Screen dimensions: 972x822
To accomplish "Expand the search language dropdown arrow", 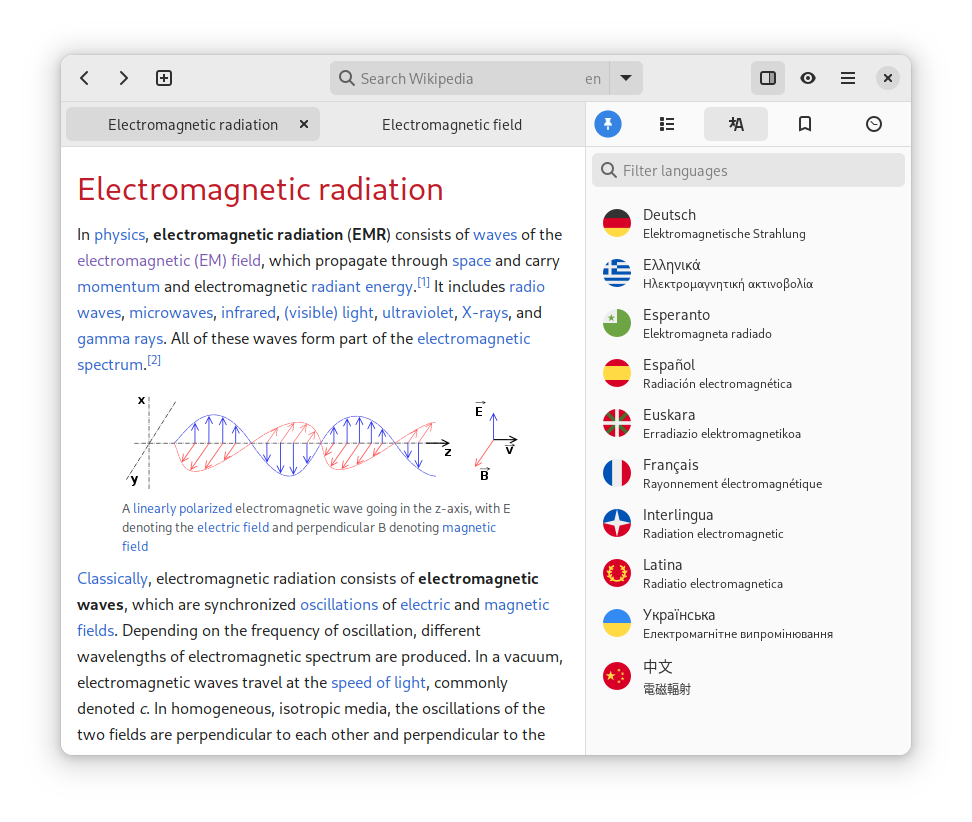I will click(x=626, y=78).
